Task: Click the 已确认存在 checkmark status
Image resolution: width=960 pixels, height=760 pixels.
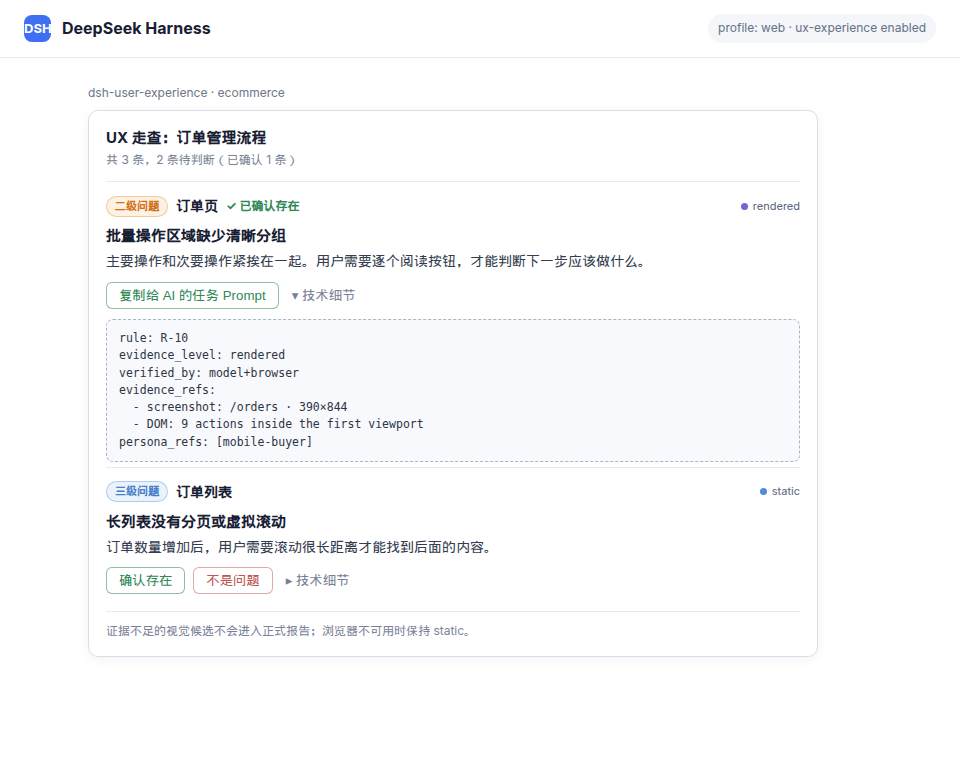Action: [263, 206]
